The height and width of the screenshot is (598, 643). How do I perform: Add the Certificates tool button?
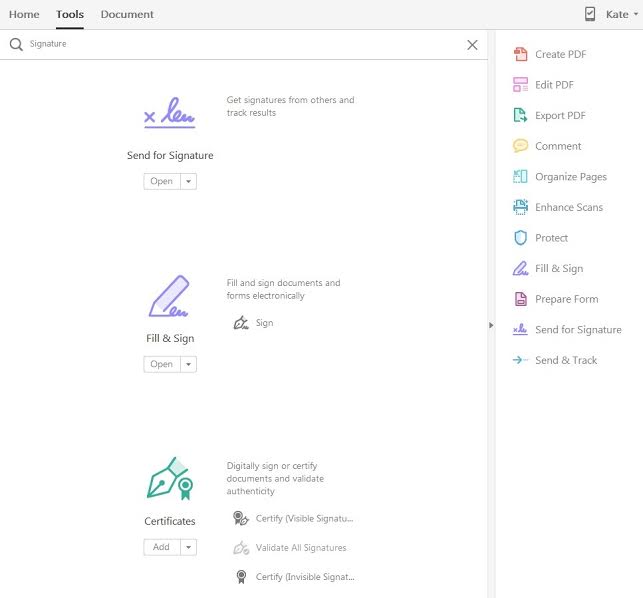click(x=162, y=547)
